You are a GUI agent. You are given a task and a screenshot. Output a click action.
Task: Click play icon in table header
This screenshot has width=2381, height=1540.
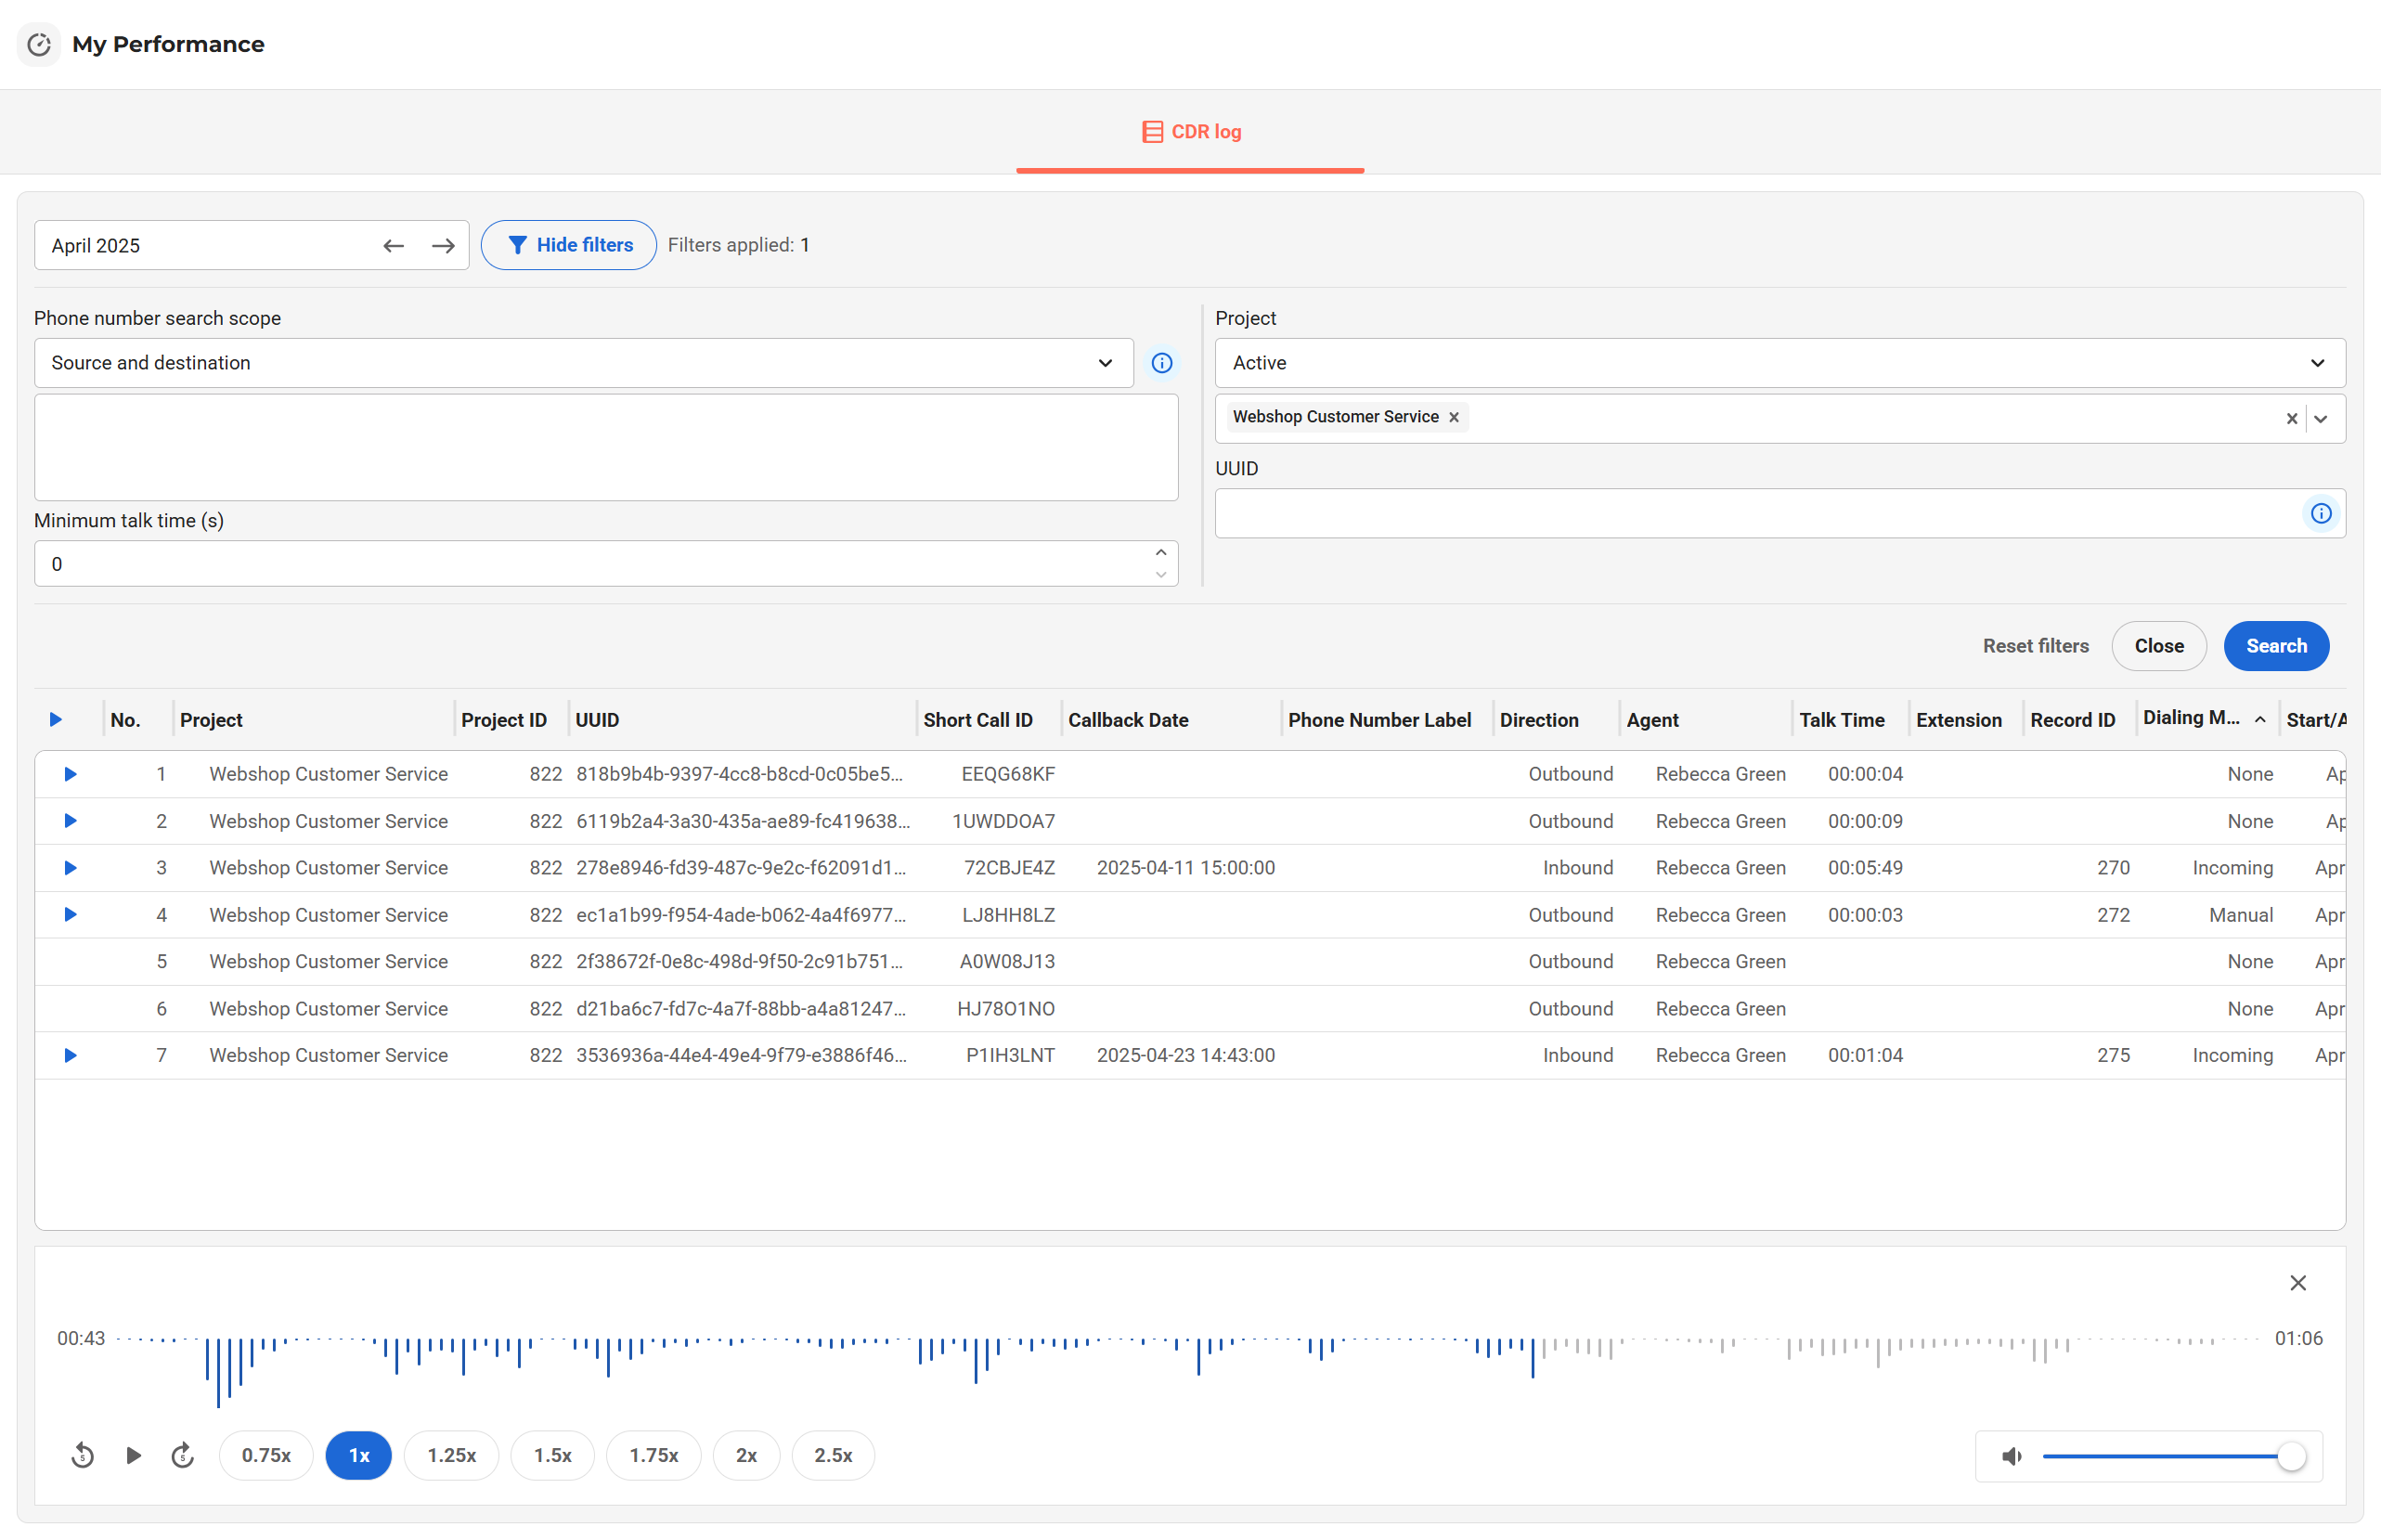pos(56,720)
